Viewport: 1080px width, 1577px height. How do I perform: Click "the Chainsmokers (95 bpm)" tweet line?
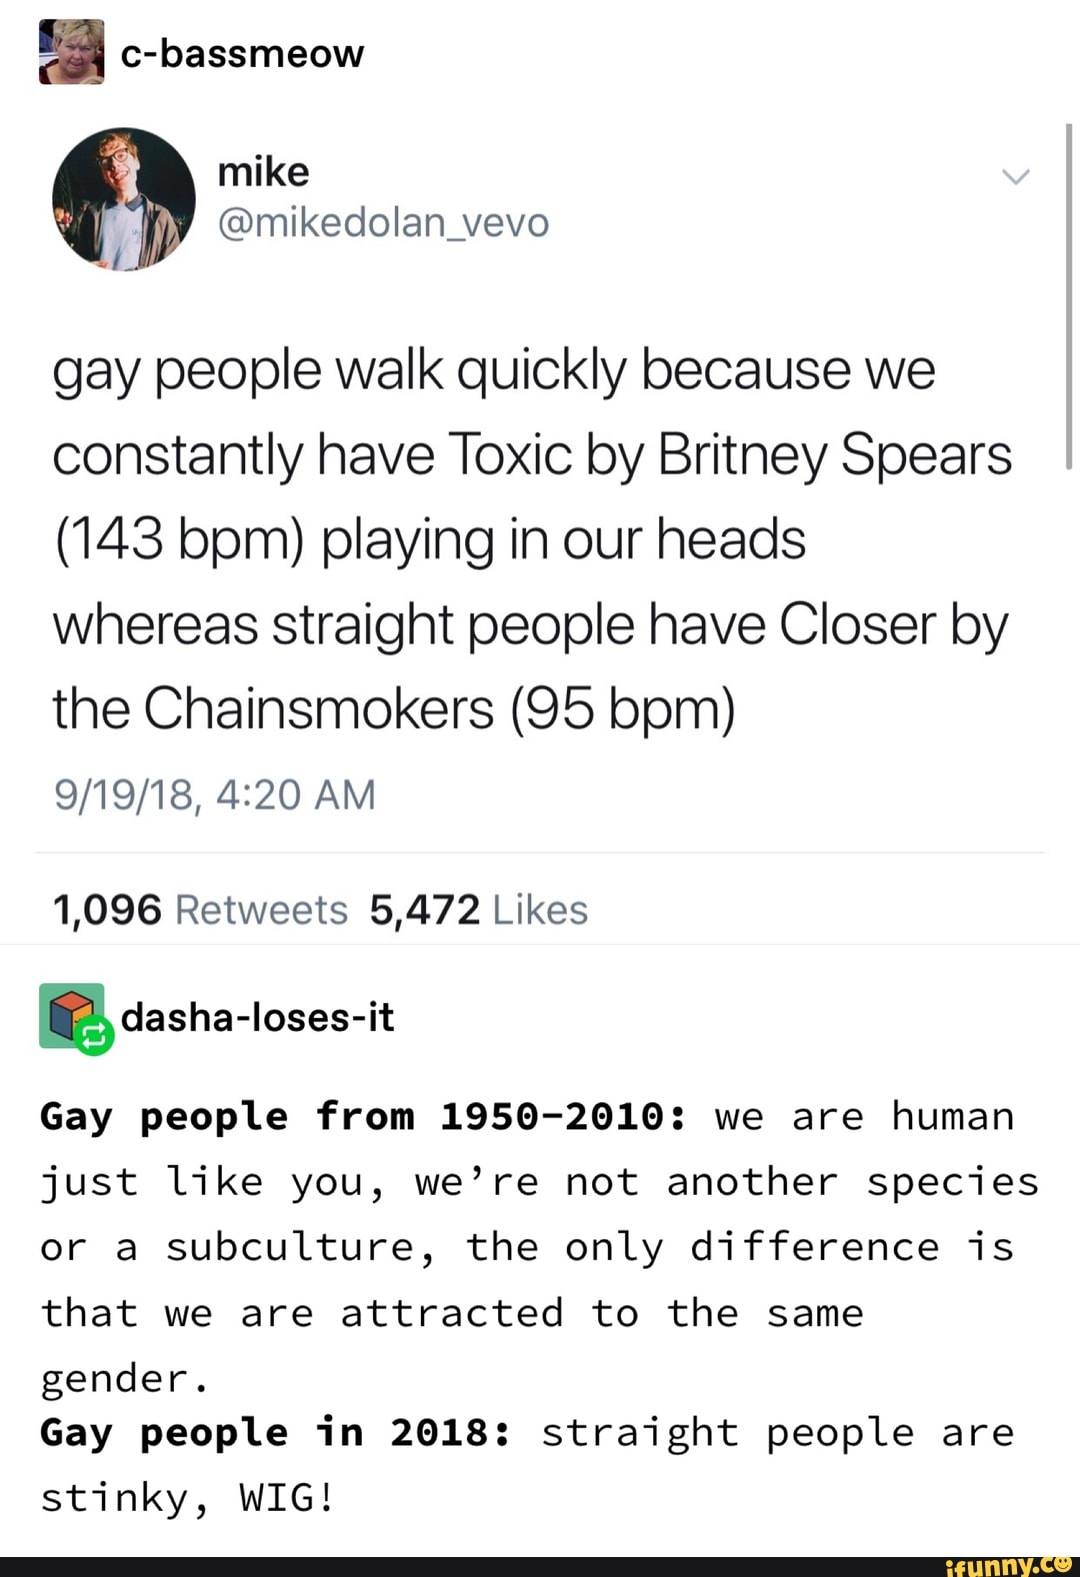[393, 709]
